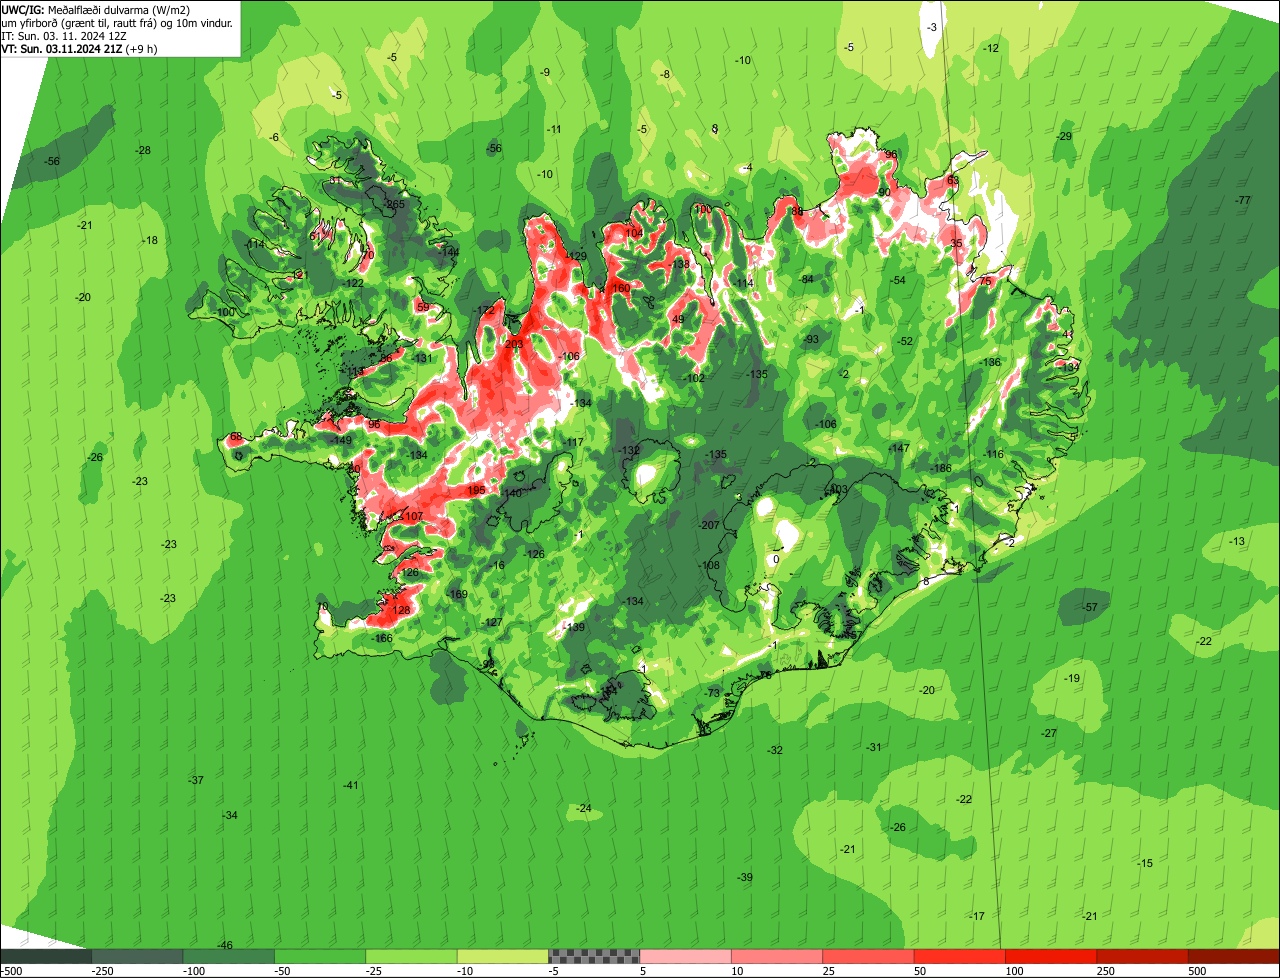Click the legend swatch between 25 and 50

tap(868, 956)
